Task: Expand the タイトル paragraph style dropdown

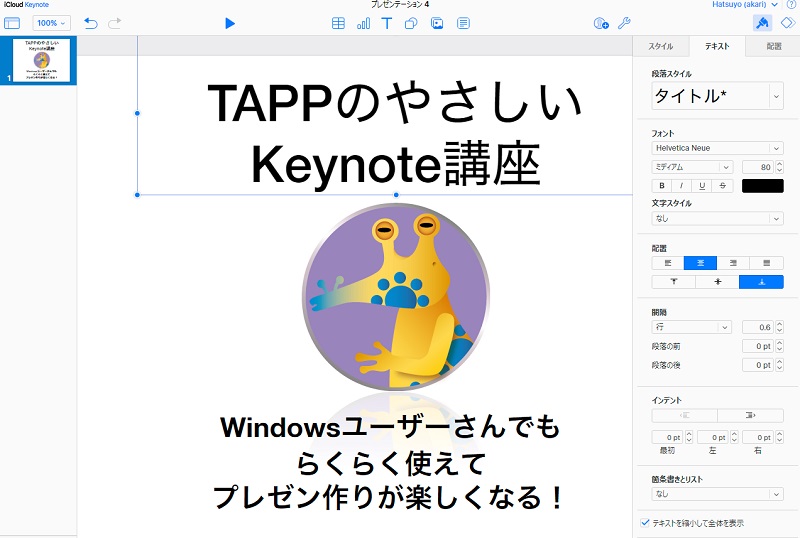Action: (776, 96)
